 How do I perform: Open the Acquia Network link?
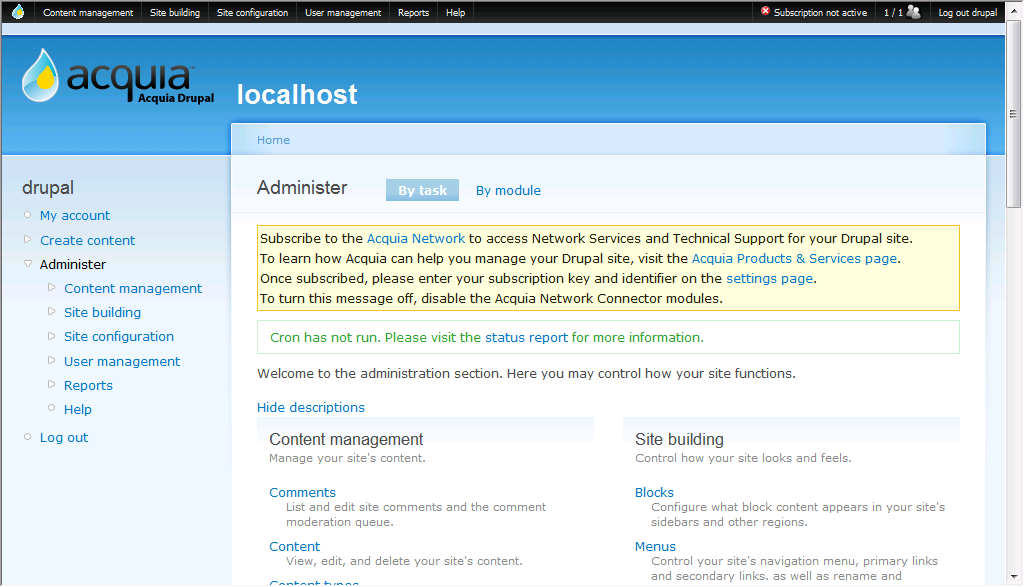click(x=416, y=238)
